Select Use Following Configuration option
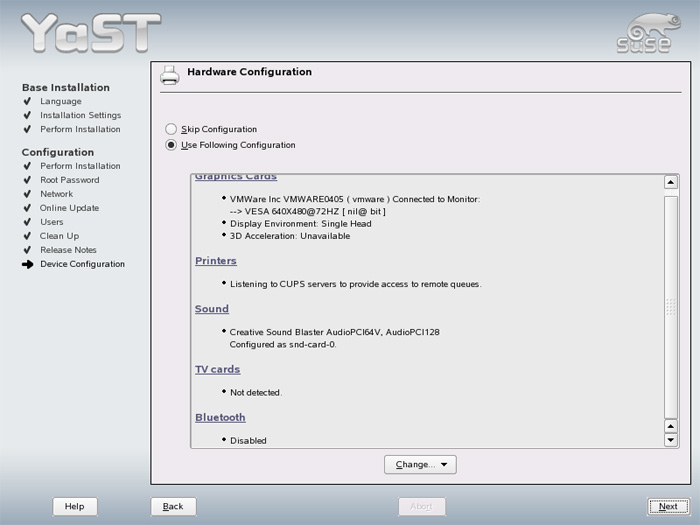700x525 pixels. [x=171, y=145]
